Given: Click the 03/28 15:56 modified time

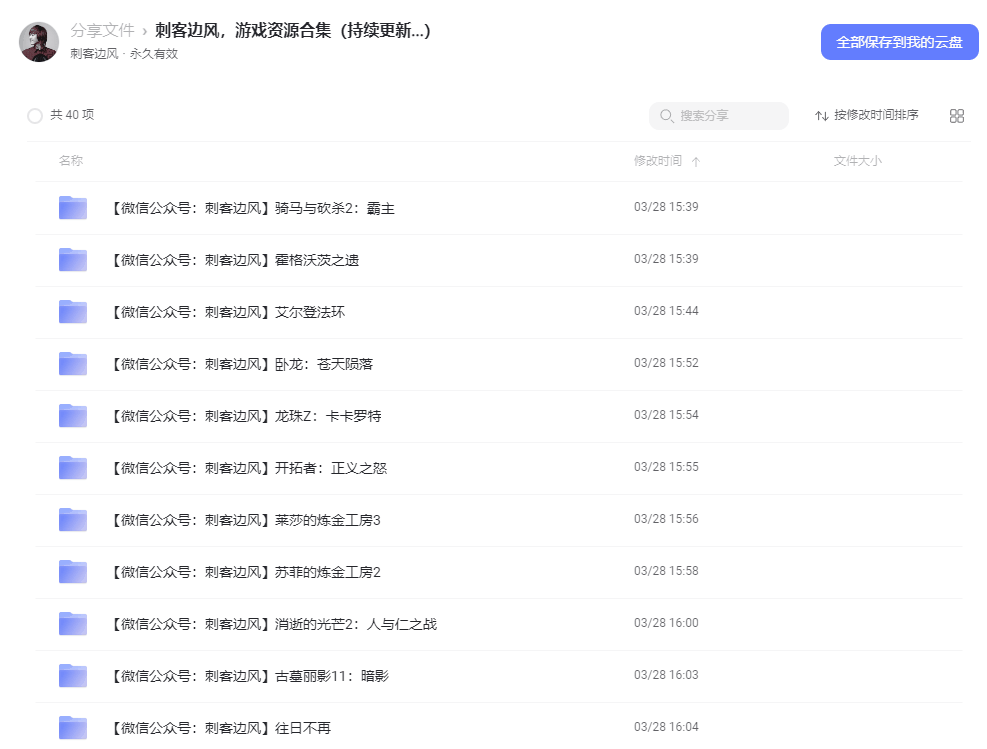Looking at the screenshot, I should tap(666, 519).
